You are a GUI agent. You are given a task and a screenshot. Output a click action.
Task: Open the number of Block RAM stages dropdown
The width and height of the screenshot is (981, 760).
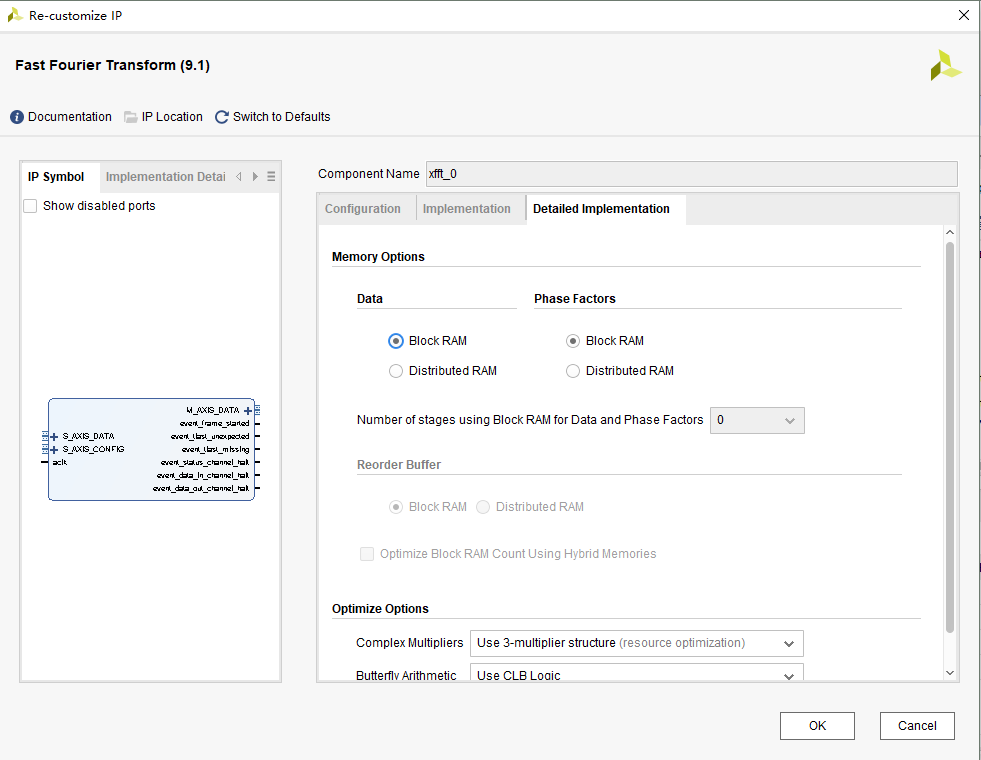click(757, 421)
